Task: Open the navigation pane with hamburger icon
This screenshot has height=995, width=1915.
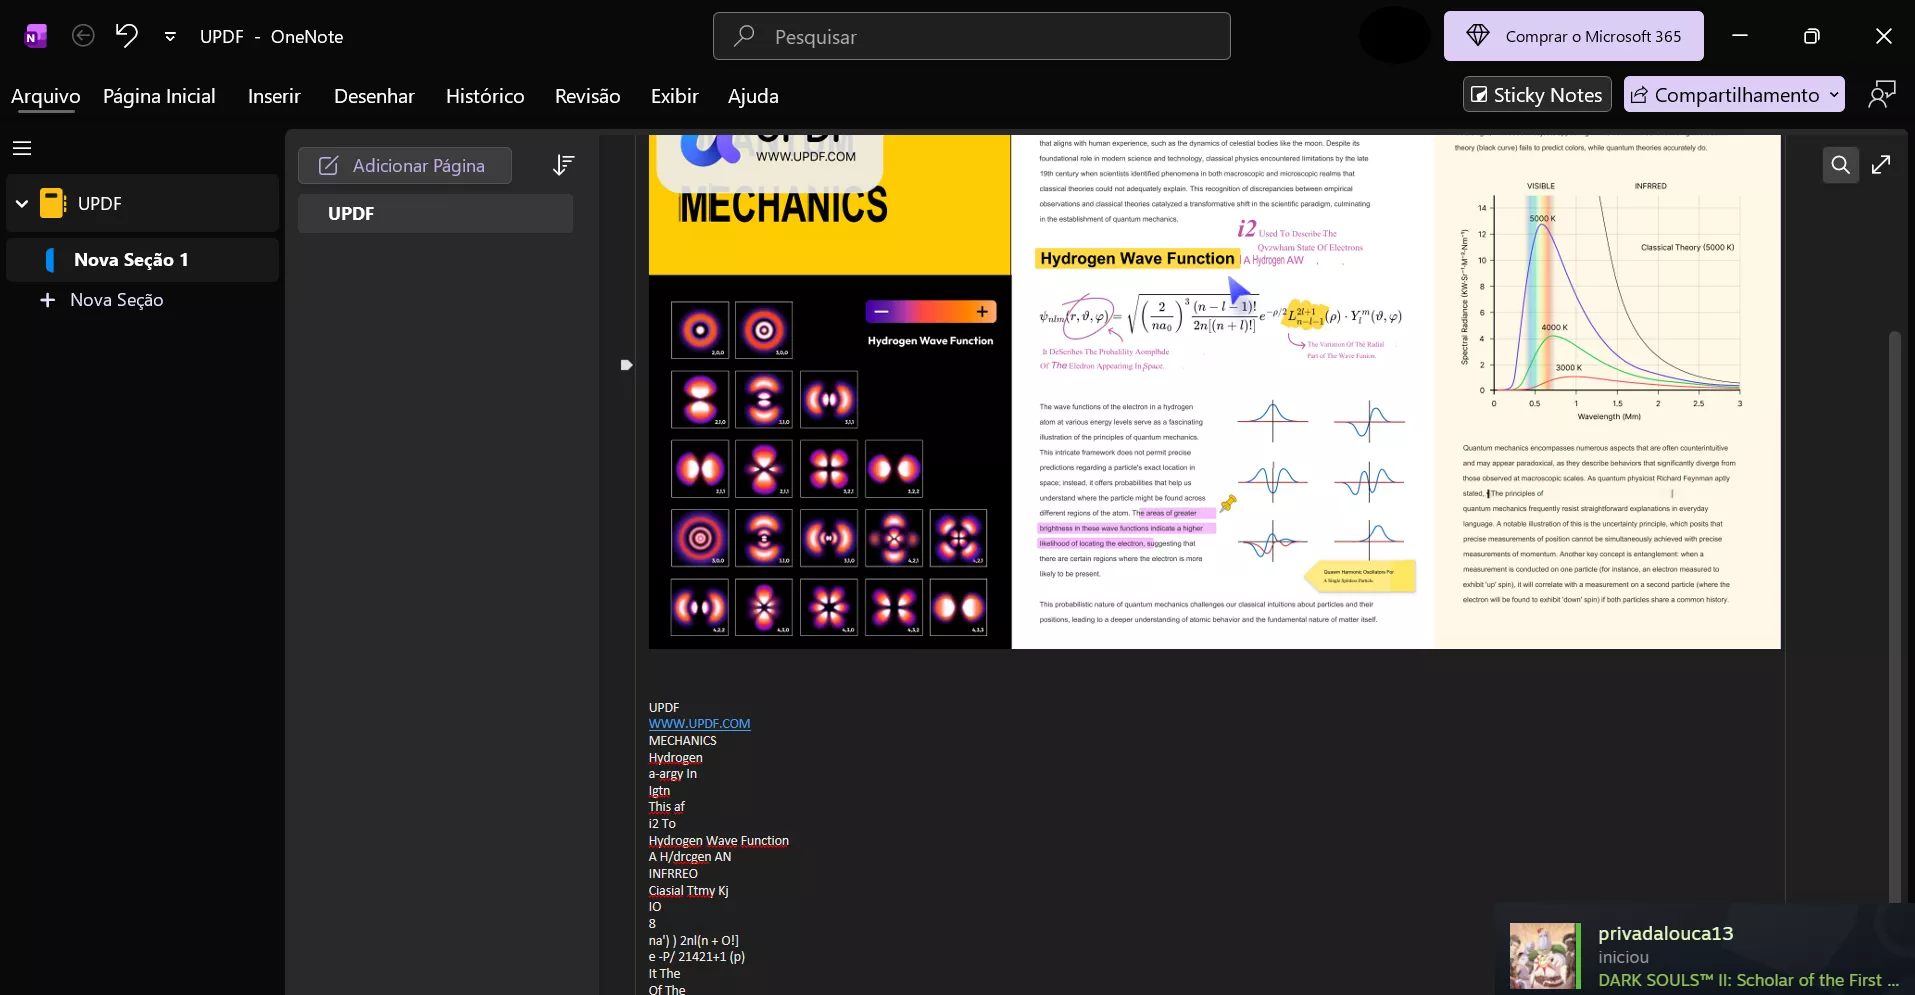Action: [21, 147]
